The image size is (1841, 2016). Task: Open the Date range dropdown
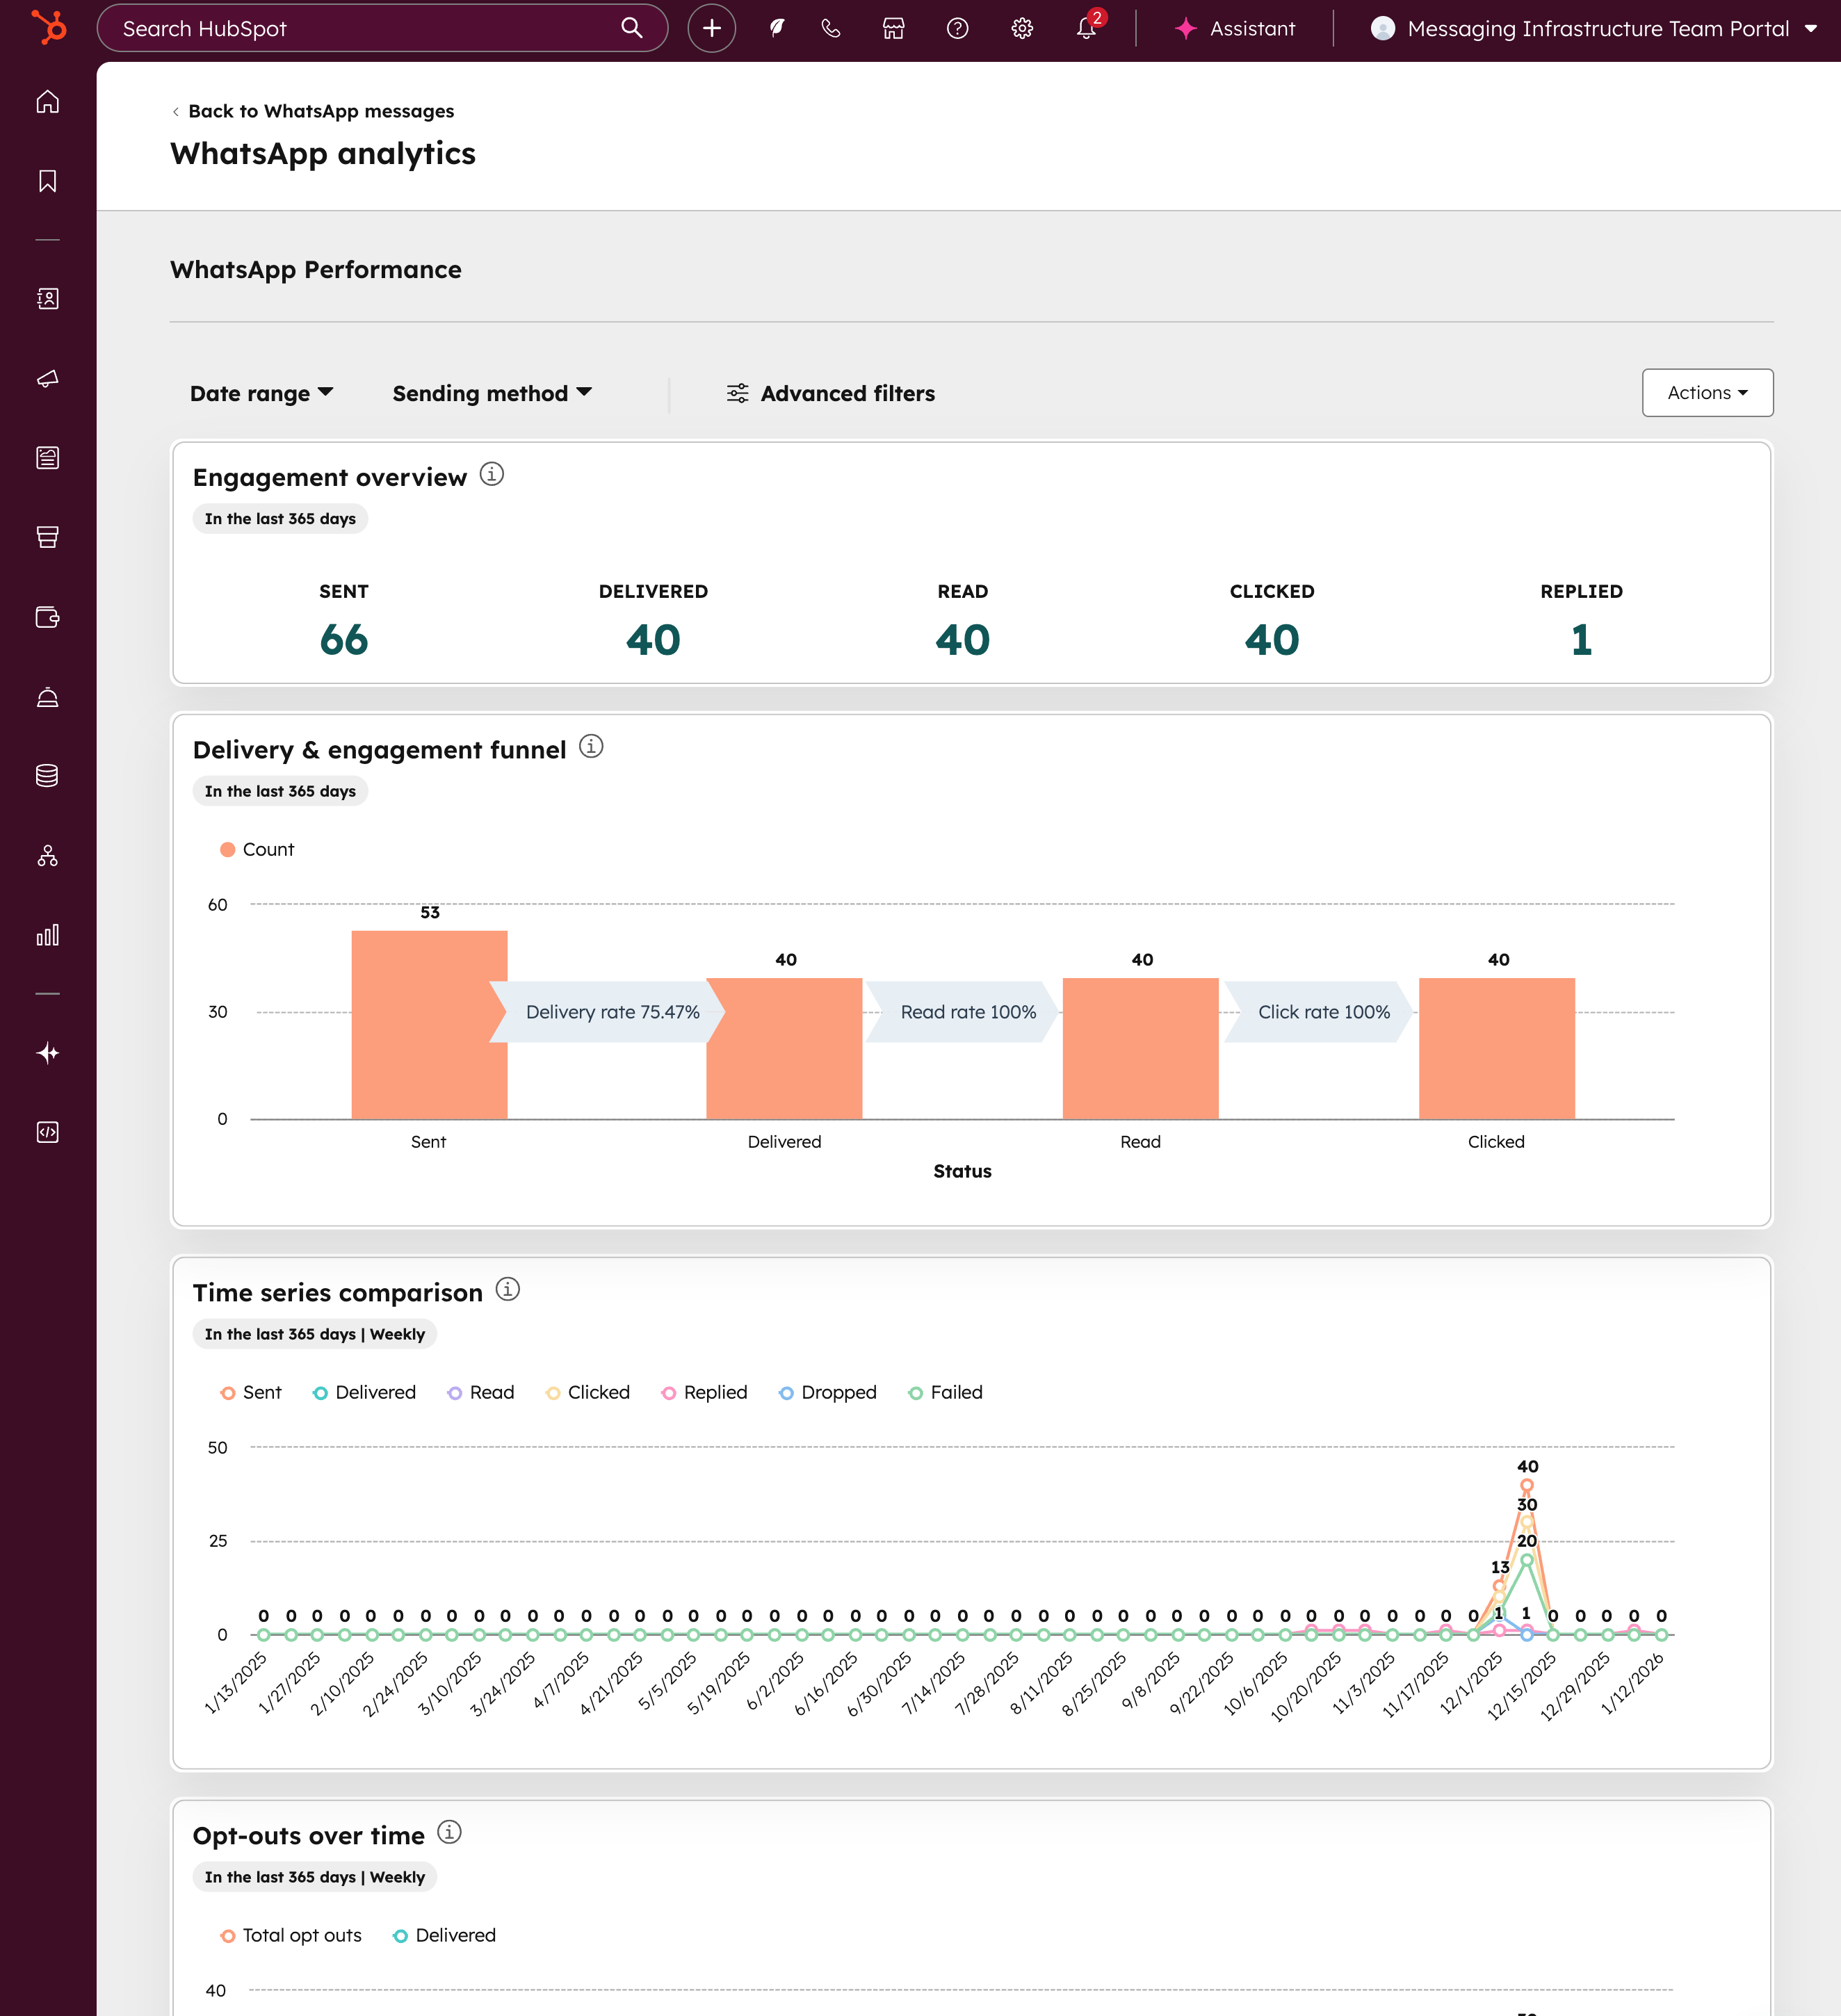point(261,393)
